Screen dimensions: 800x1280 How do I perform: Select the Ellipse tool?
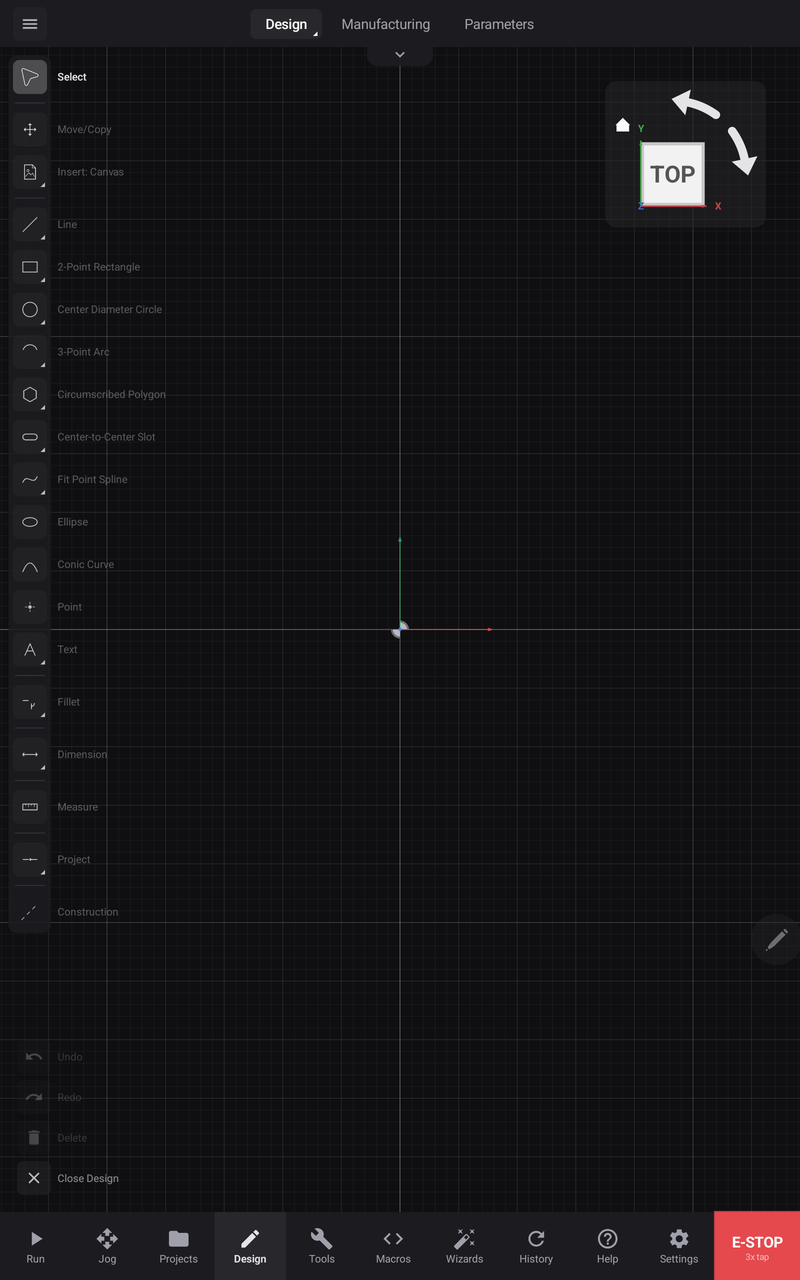tap(30, 522)
